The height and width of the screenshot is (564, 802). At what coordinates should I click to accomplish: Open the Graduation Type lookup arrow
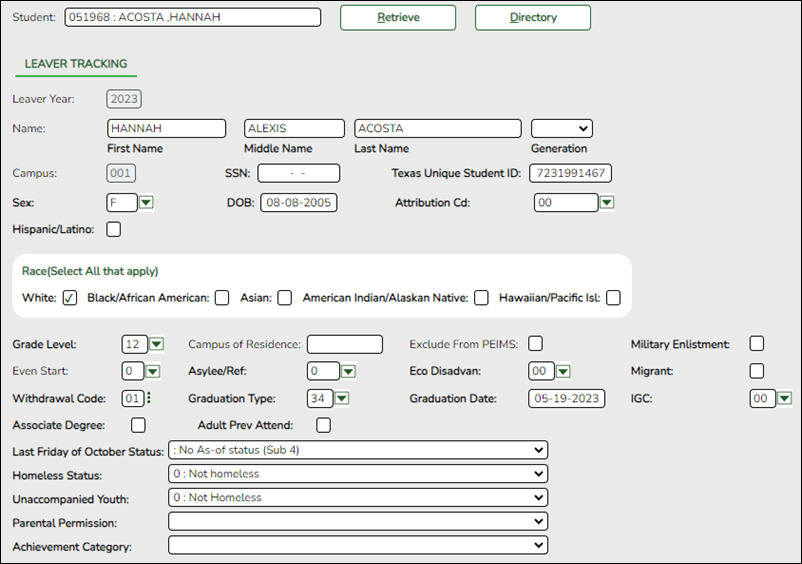pos(342,398)
